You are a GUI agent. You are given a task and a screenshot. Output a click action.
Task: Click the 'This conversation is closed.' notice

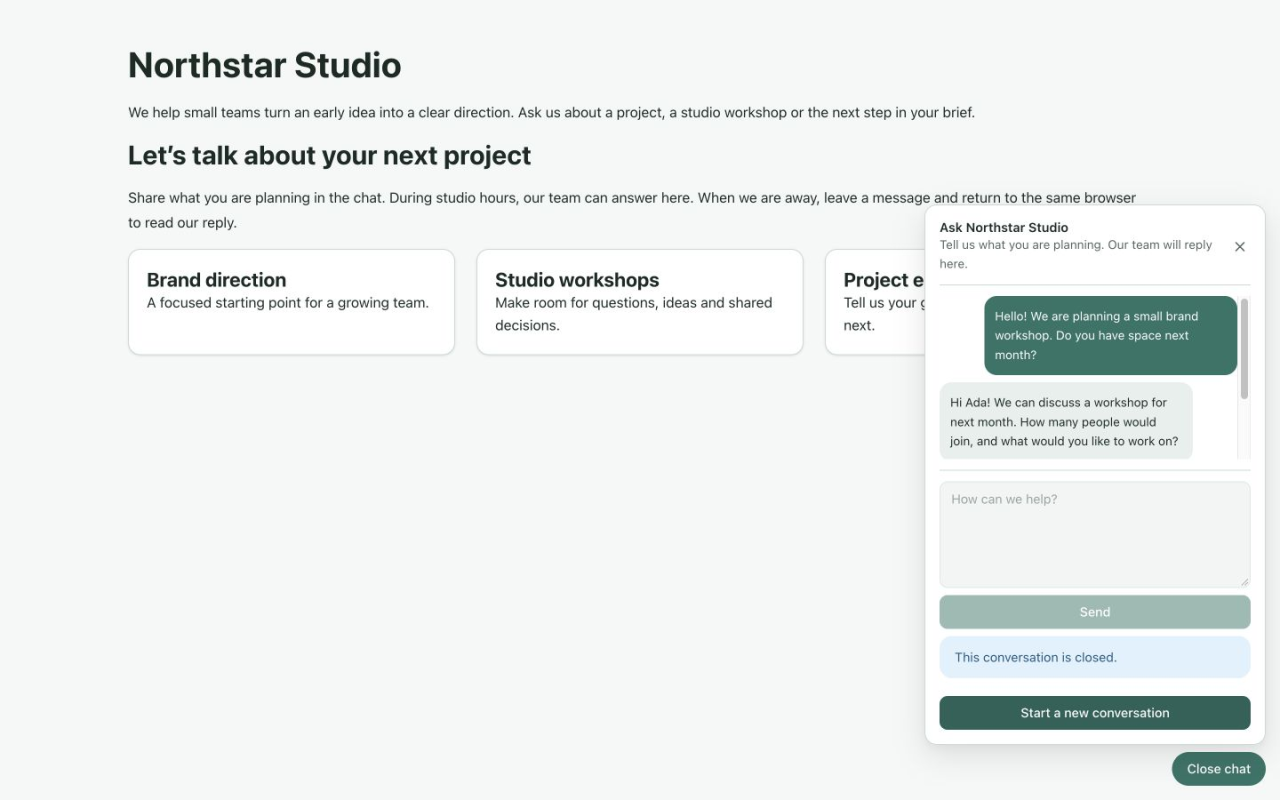click(x=1095, y=657)
